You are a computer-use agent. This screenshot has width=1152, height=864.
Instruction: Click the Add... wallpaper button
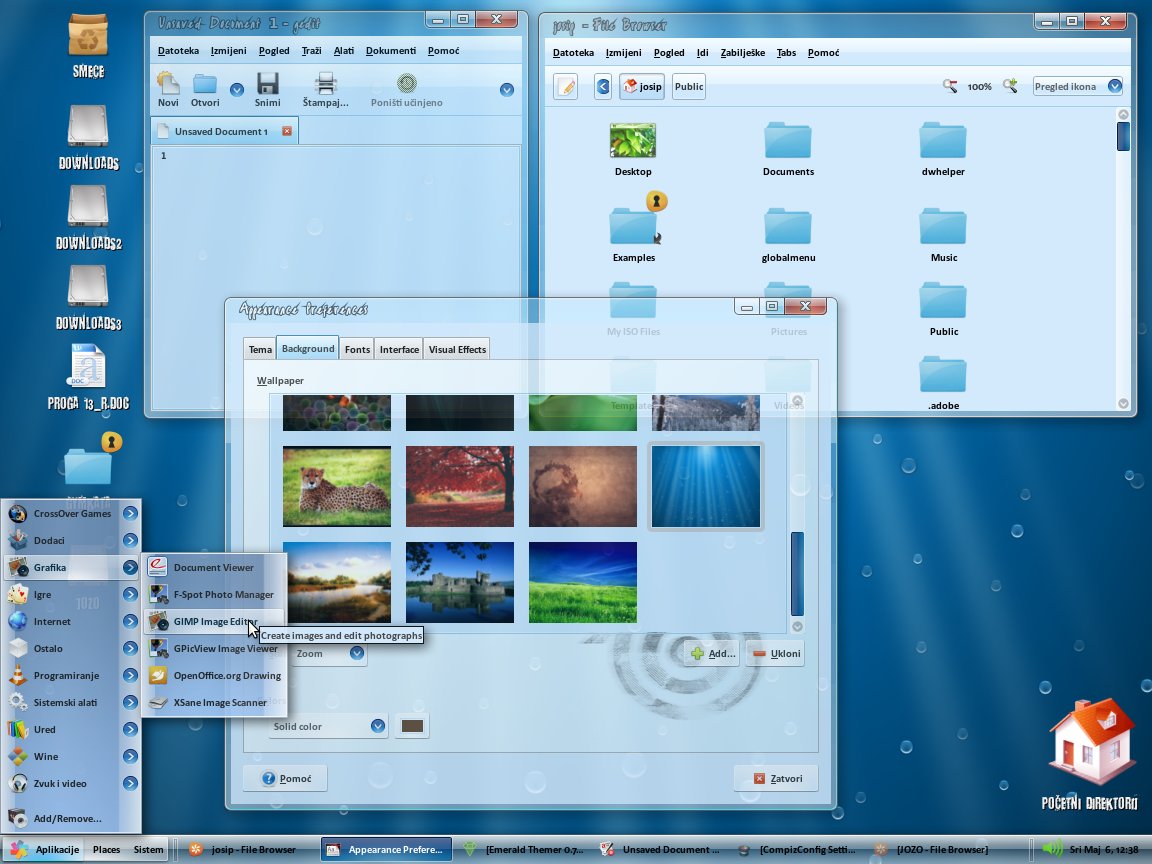pyautogui.click(x=713, y=653)
